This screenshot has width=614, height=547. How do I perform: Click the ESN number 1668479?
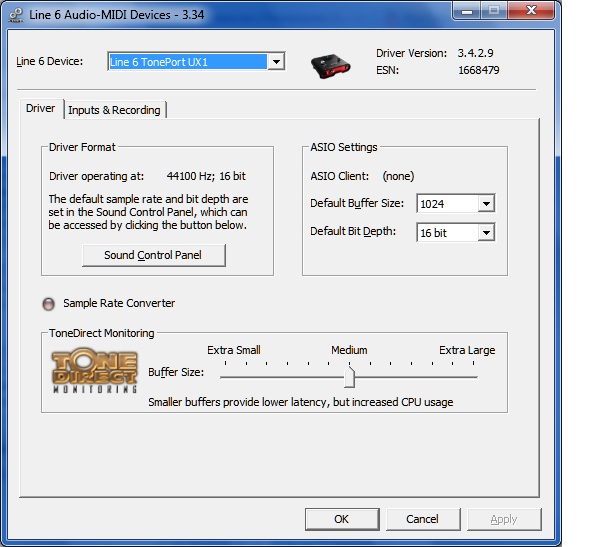479,70
